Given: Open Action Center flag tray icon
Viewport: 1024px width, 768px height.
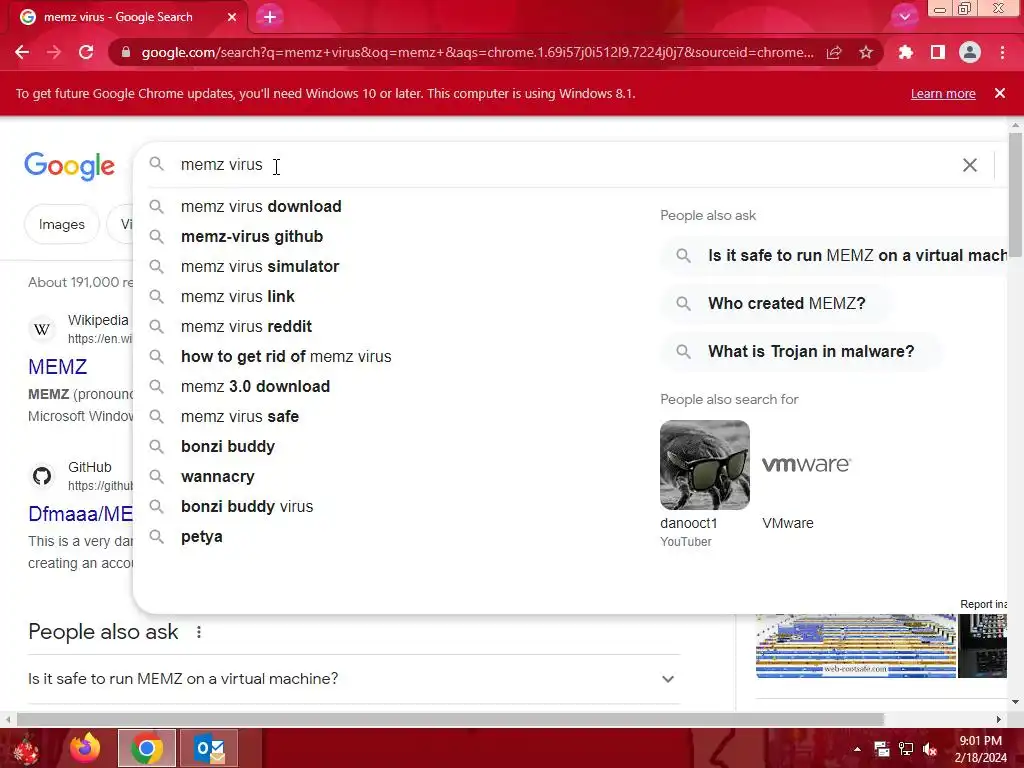Looking at the screenshot, I should tap(882, 749).
